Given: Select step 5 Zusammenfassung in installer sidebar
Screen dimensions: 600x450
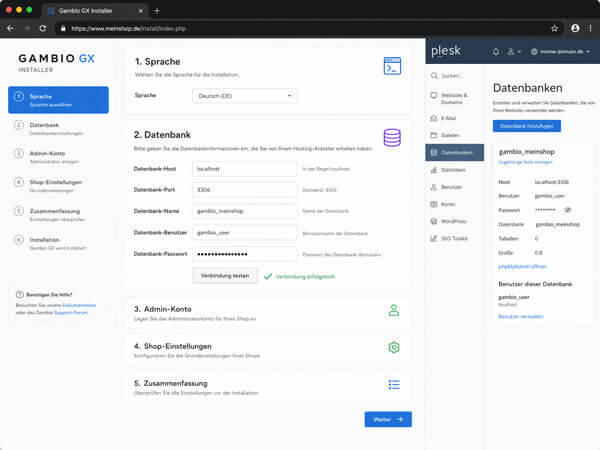Looking at the screenshot, I should click(58, 215).
